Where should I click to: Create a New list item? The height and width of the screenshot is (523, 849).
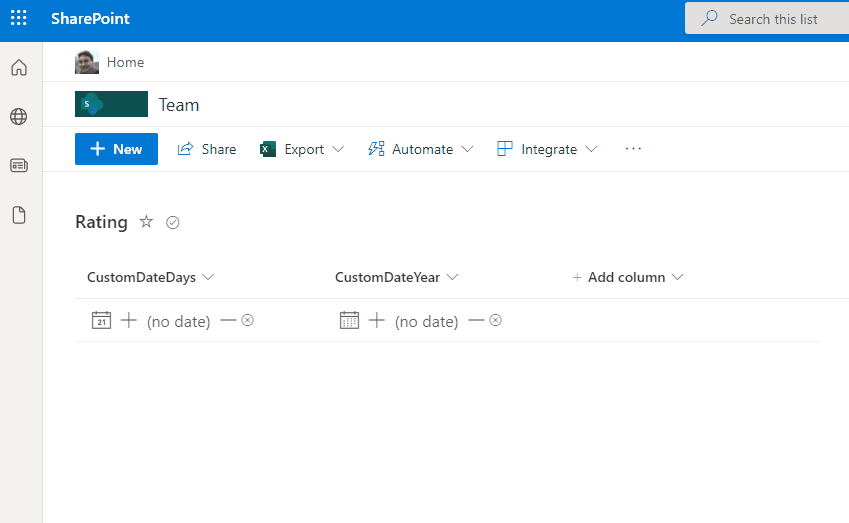[x=116, y=149]
